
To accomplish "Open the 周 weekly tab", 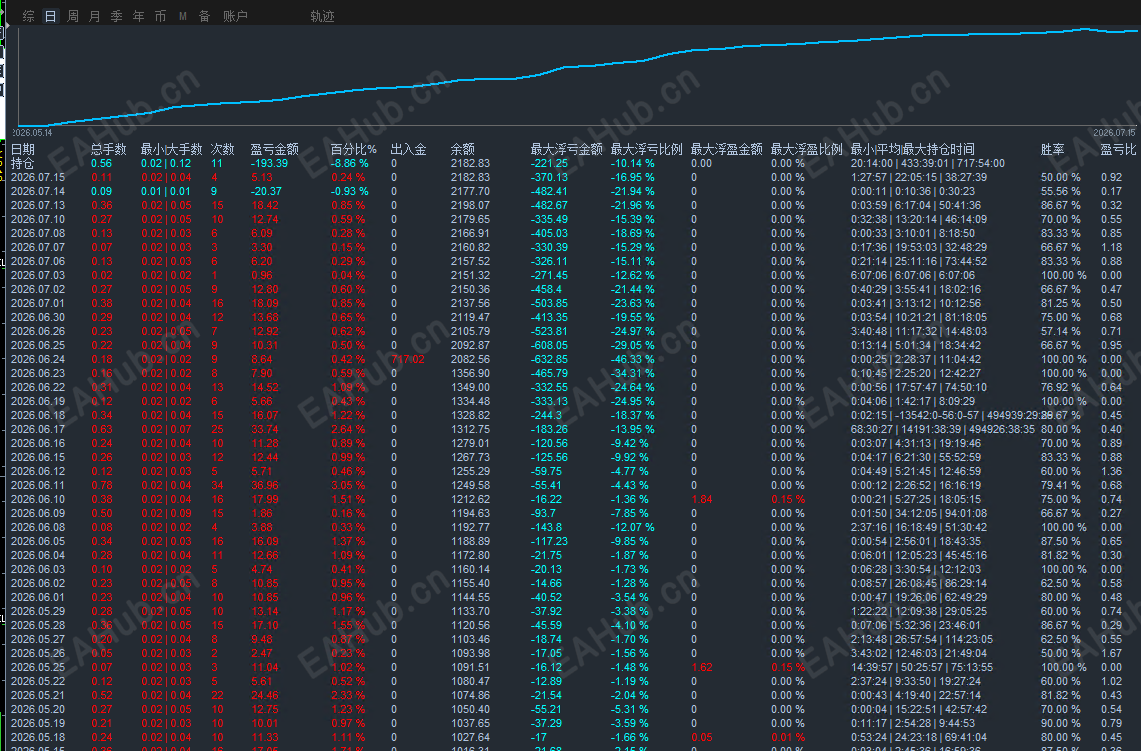I will pos(73,16).
